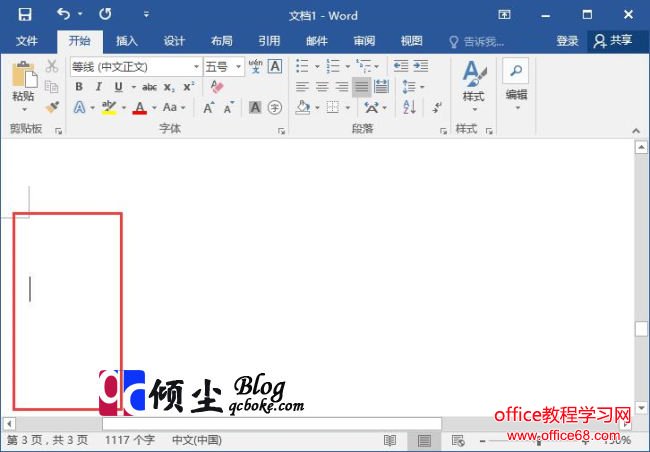Open the 视图 tab
The height and width of the screenshot is (452, 650).
pos(412,41)
